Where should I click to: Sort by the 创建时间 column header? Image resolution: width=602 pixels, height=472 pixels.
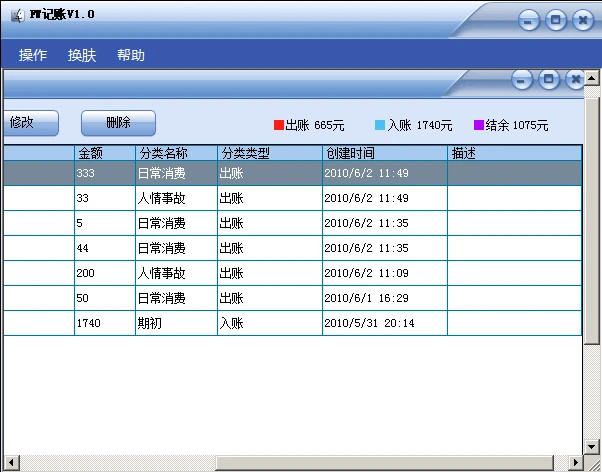pyautogui.click(x=385, y=153)
